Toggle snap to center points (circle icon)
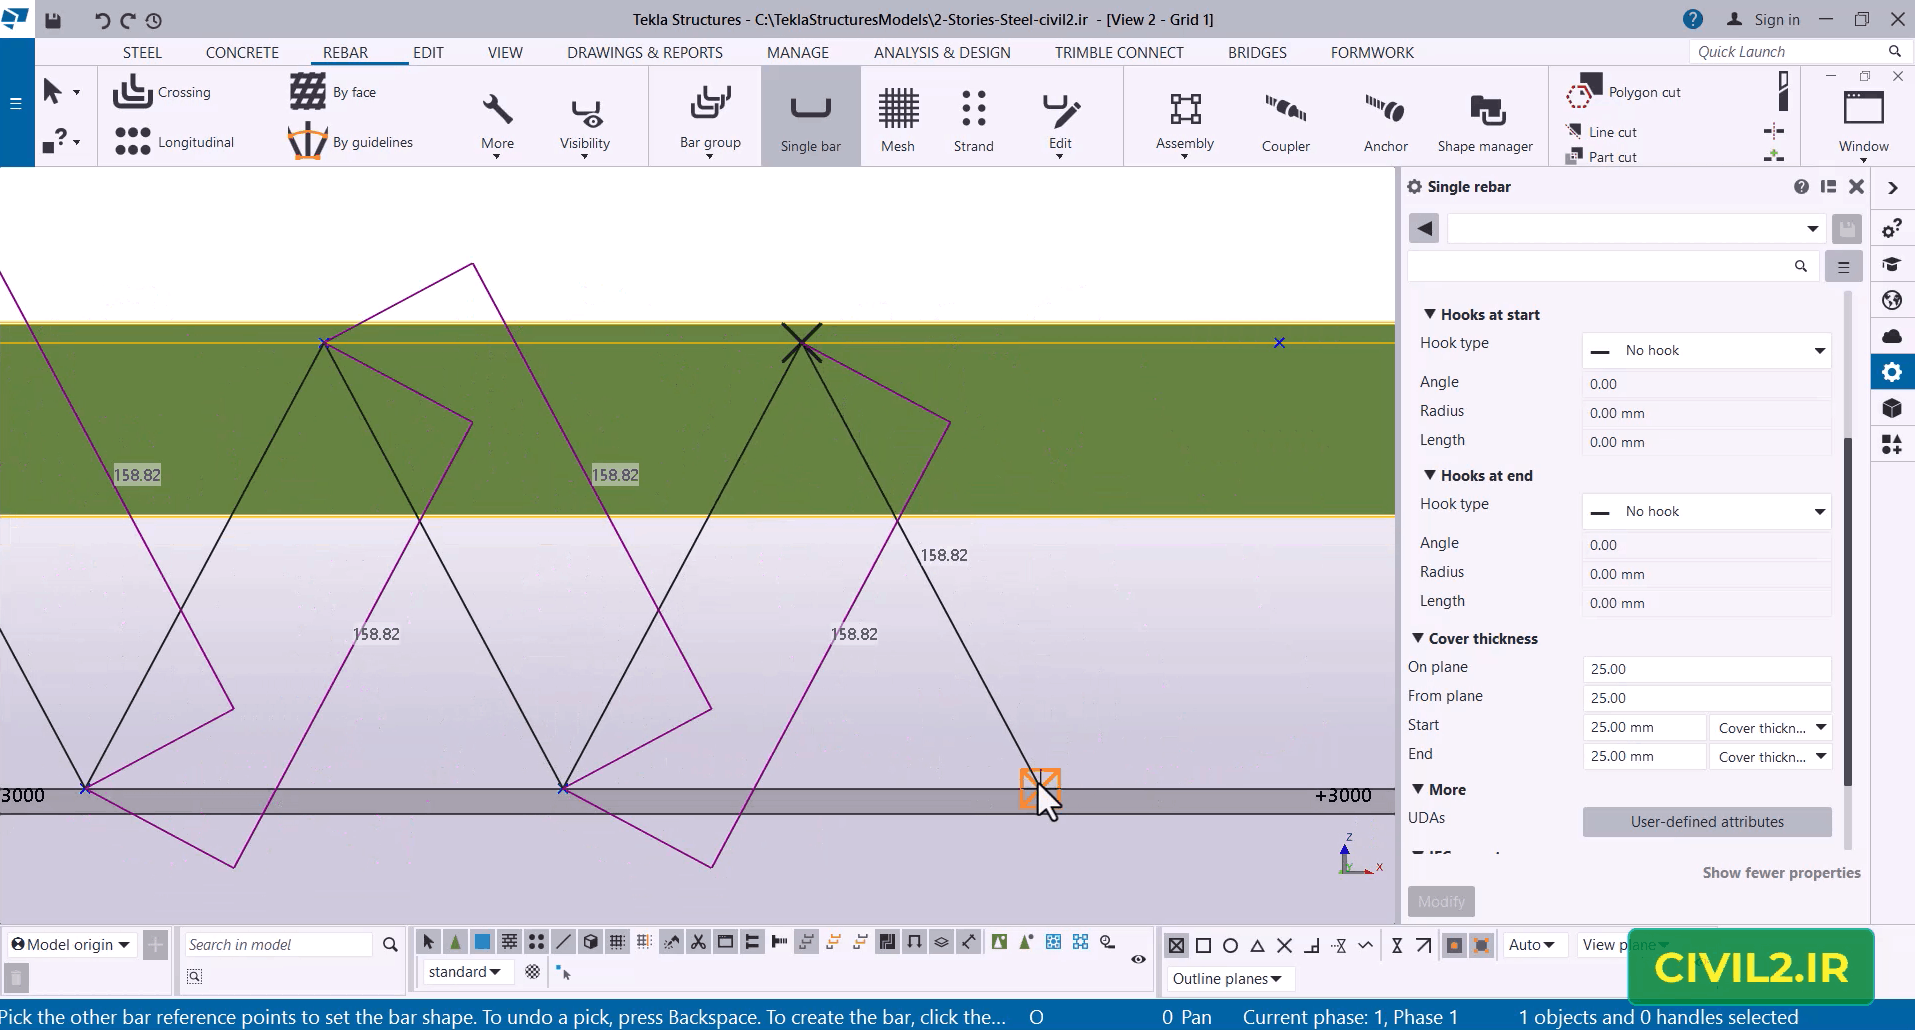 click(1231, 945)
